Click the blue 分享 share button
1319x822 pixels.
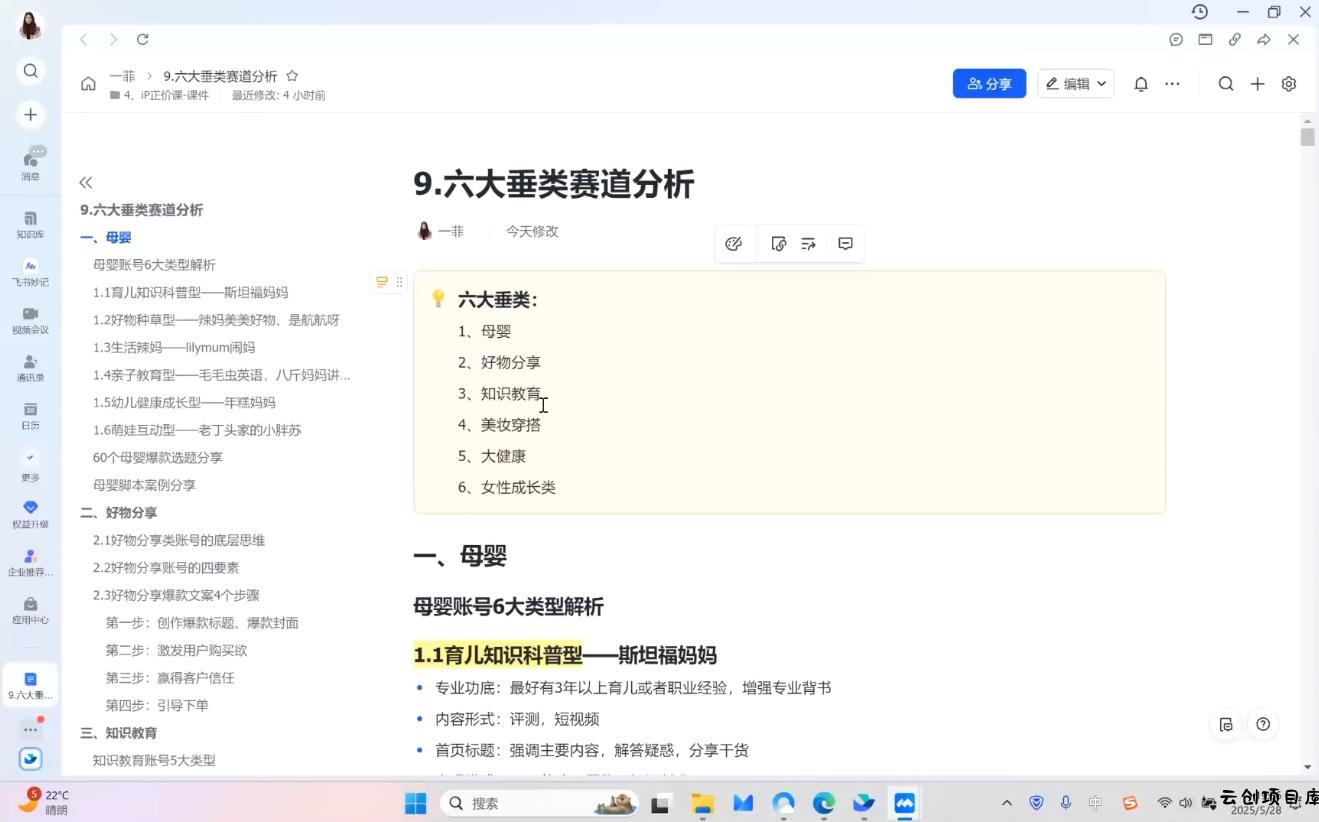(x=989, y=84)
